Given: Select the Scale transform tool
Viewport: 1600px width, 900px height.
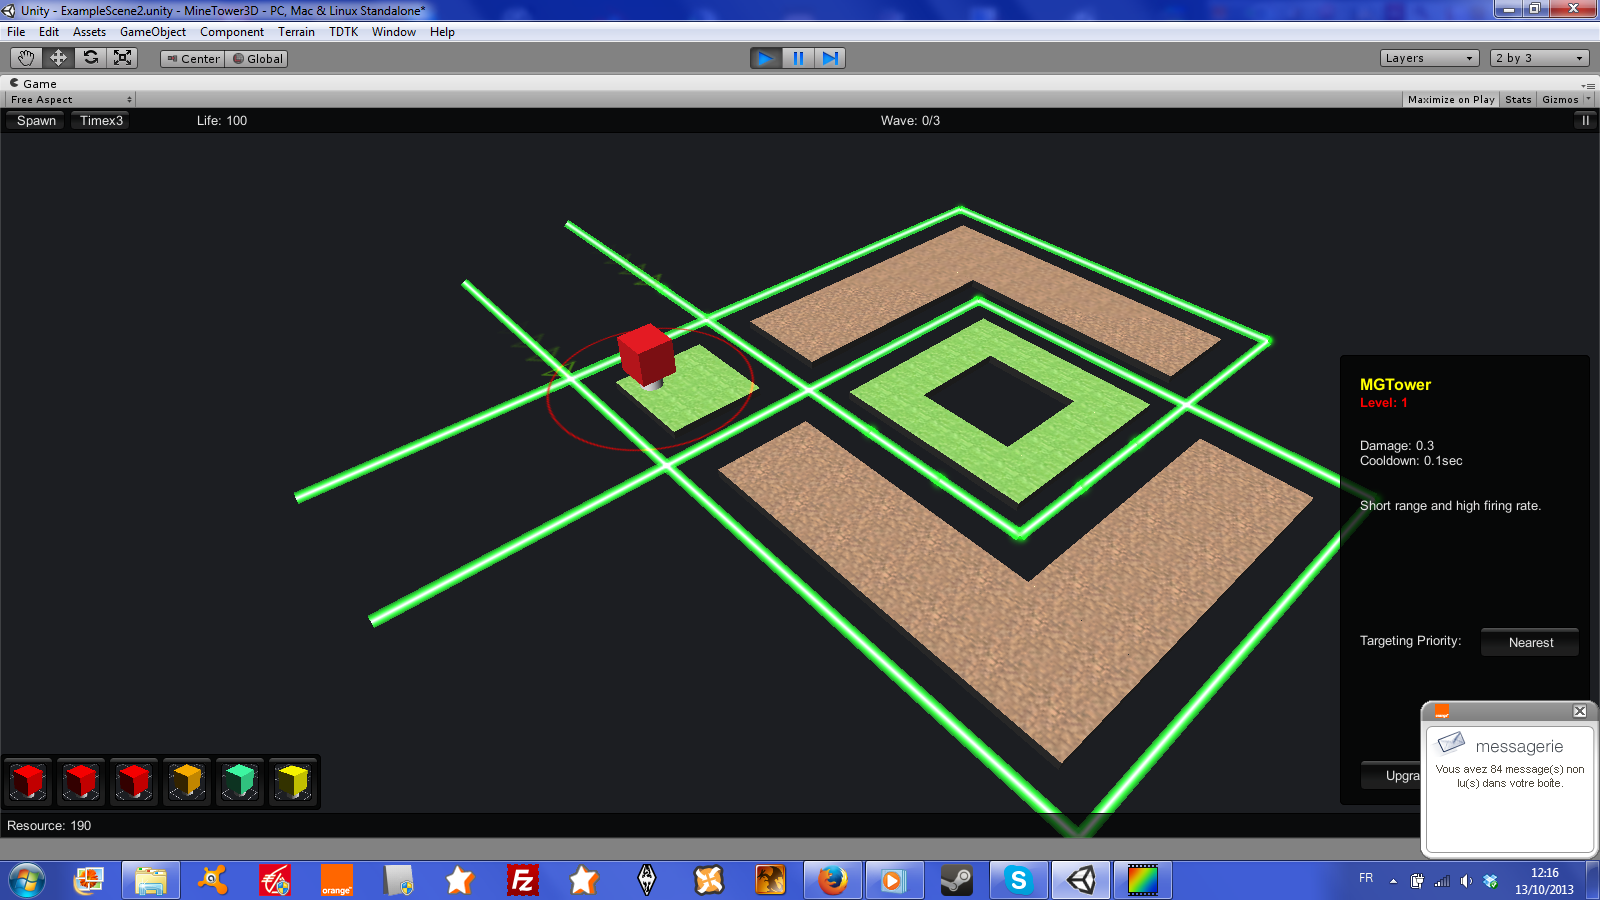Looking at the screenshot, I should [123, 58].
